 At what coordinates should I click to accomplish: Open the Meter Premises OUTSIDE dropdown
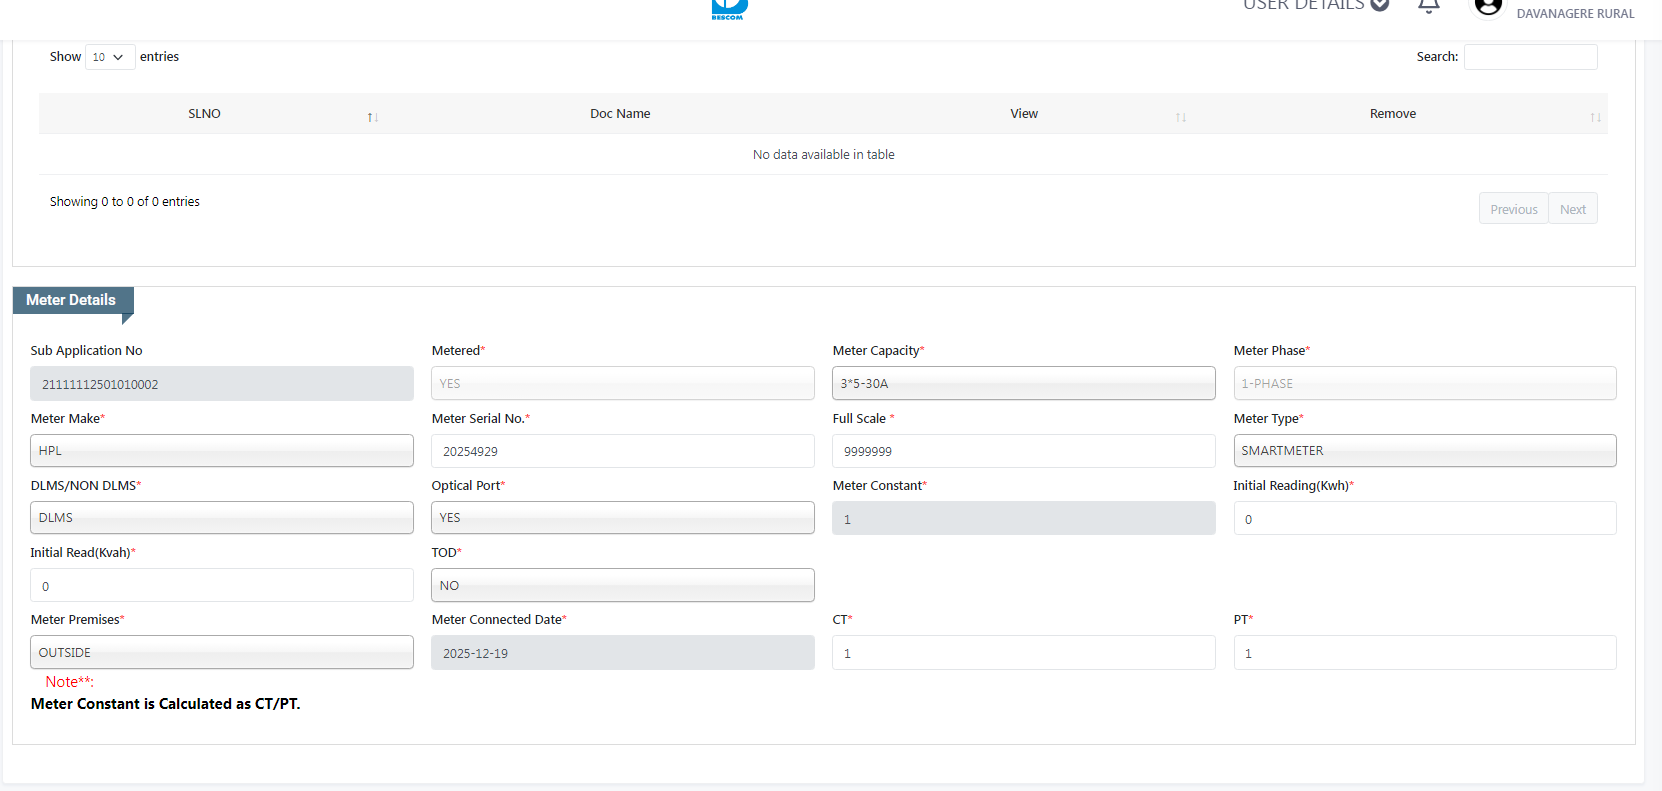coord(222,653)
